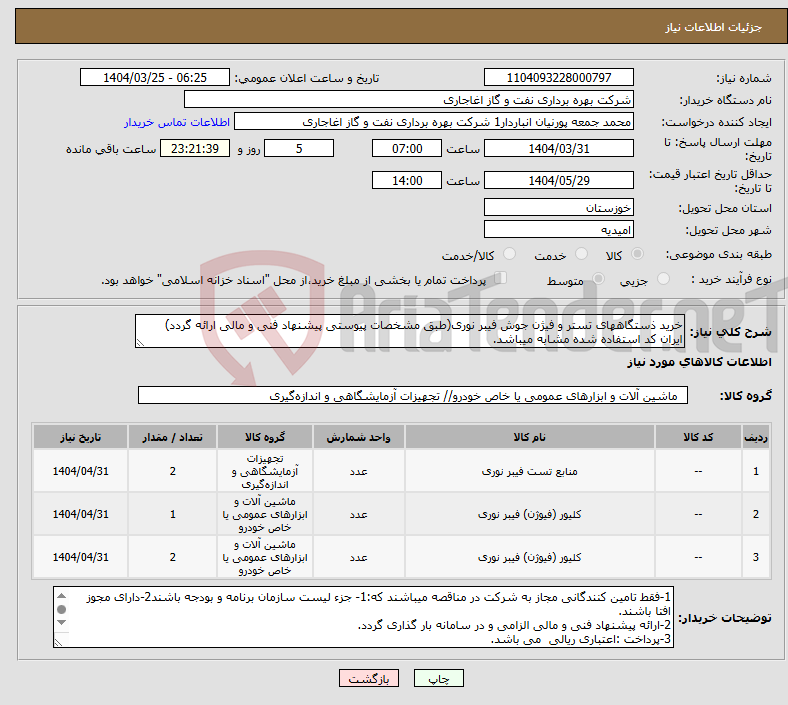
Task: Click the request creator name field
Action: (434, 122)
